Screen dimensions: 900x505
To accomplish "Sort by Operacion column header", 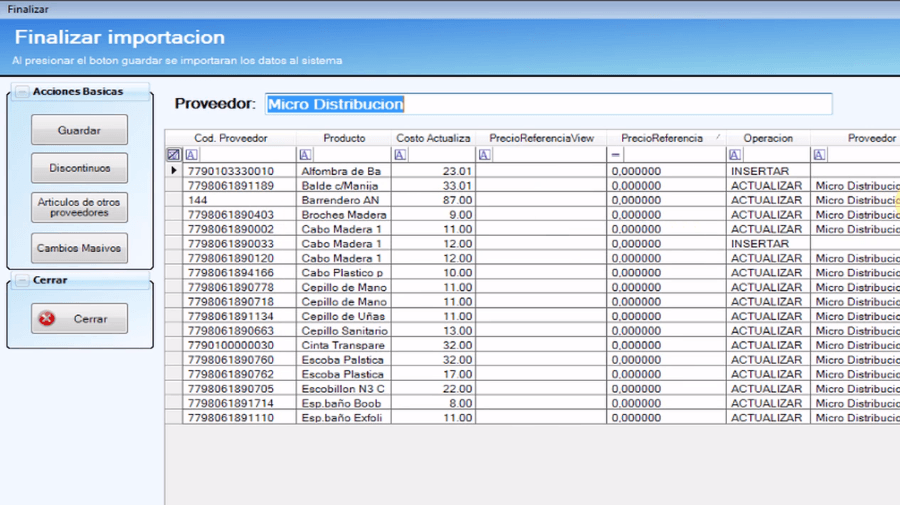I will click(767, 138).
